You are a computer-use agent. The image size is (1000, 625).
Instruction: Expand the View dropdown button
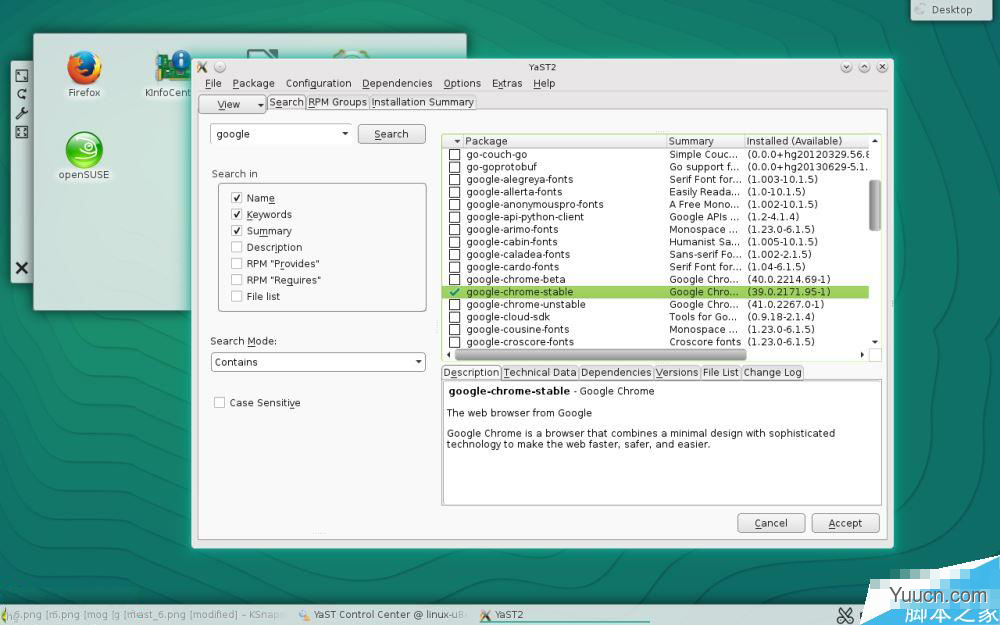(x=232, y=104)
